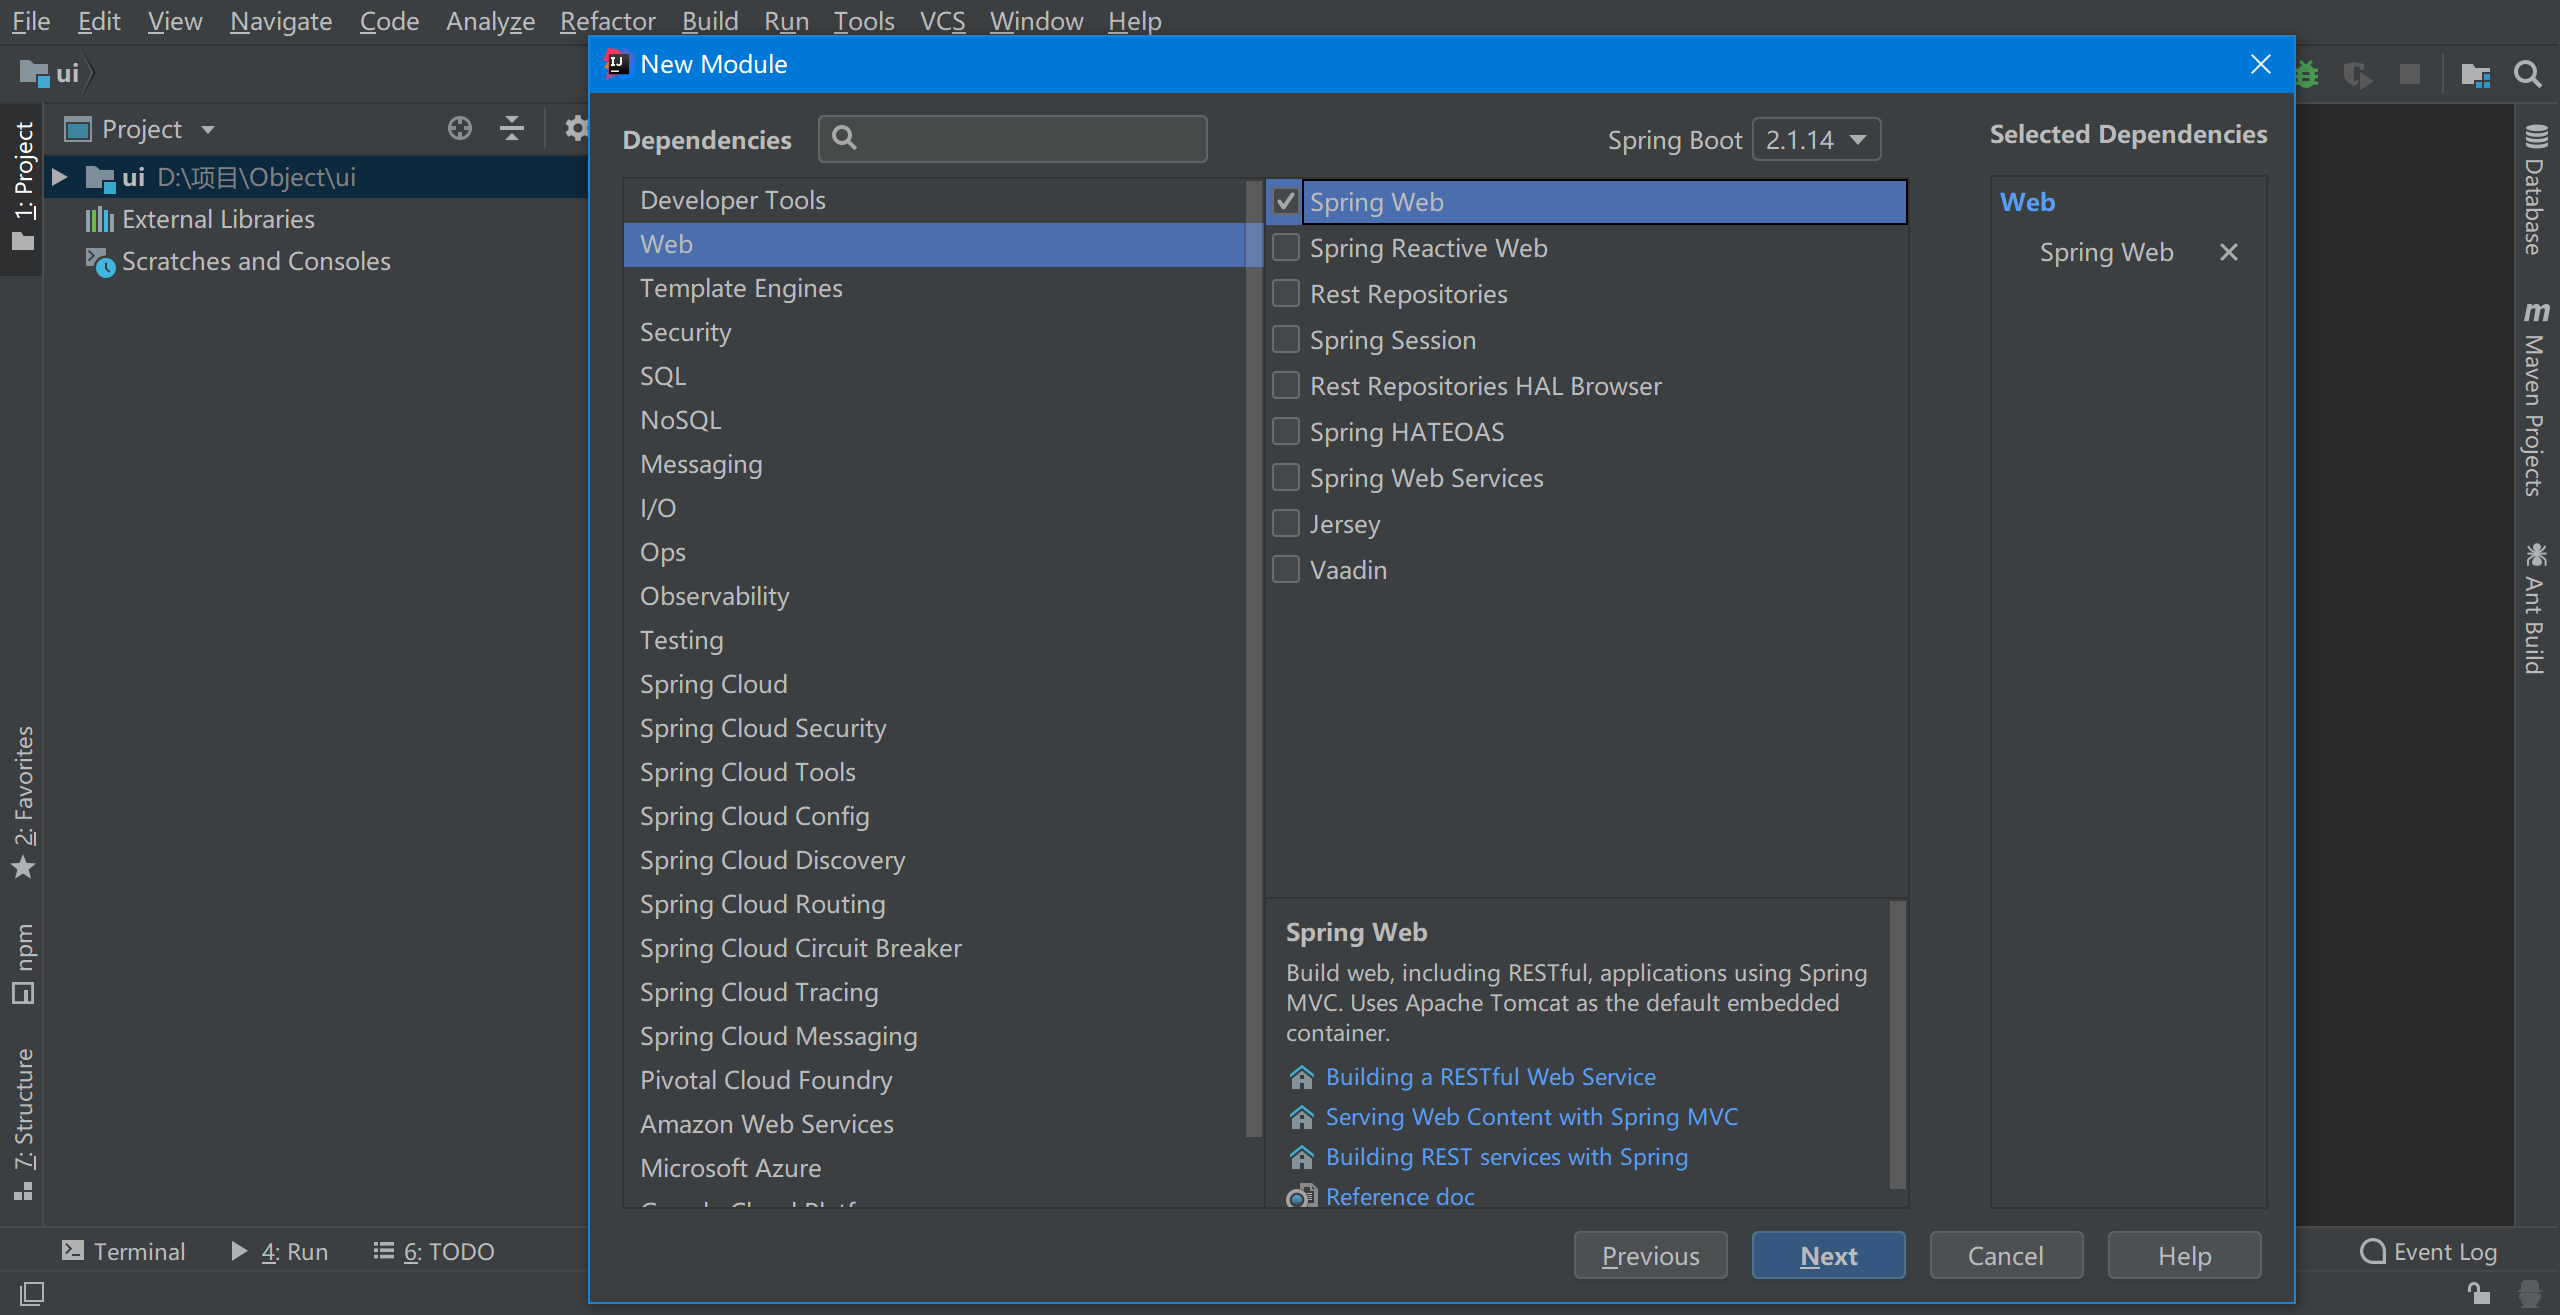Click the collapse all icon in Project toolbar
The width and height of the screenshot is (2560, 1315).
coord(512,129)
